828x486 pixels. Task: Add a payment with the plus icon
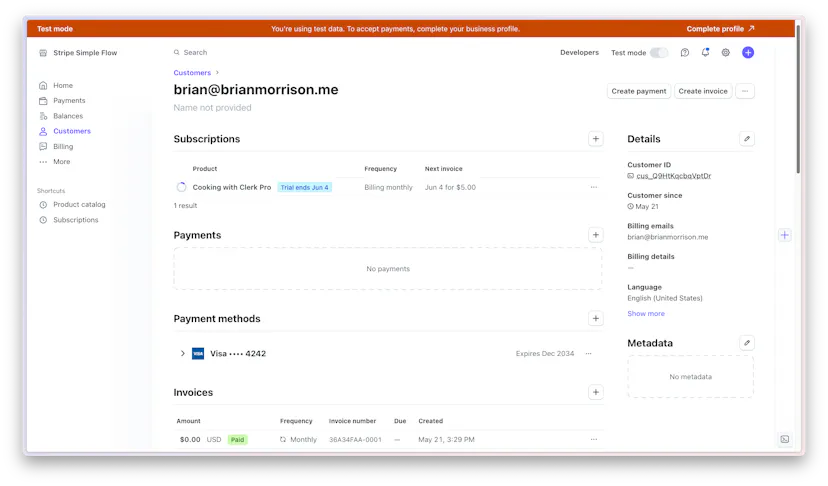[x=596, y=235]
